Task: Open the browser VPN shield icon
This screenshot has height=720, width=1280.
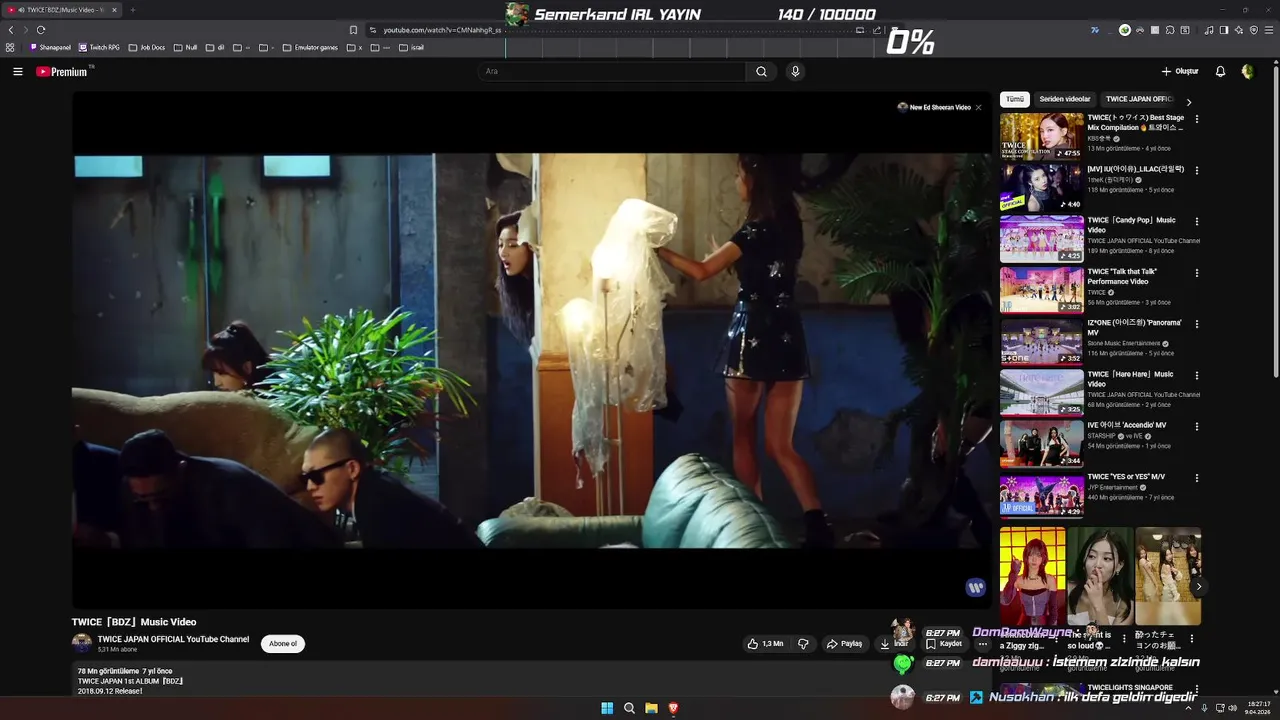Action: pyautogui.click(x=1254, y=30)
